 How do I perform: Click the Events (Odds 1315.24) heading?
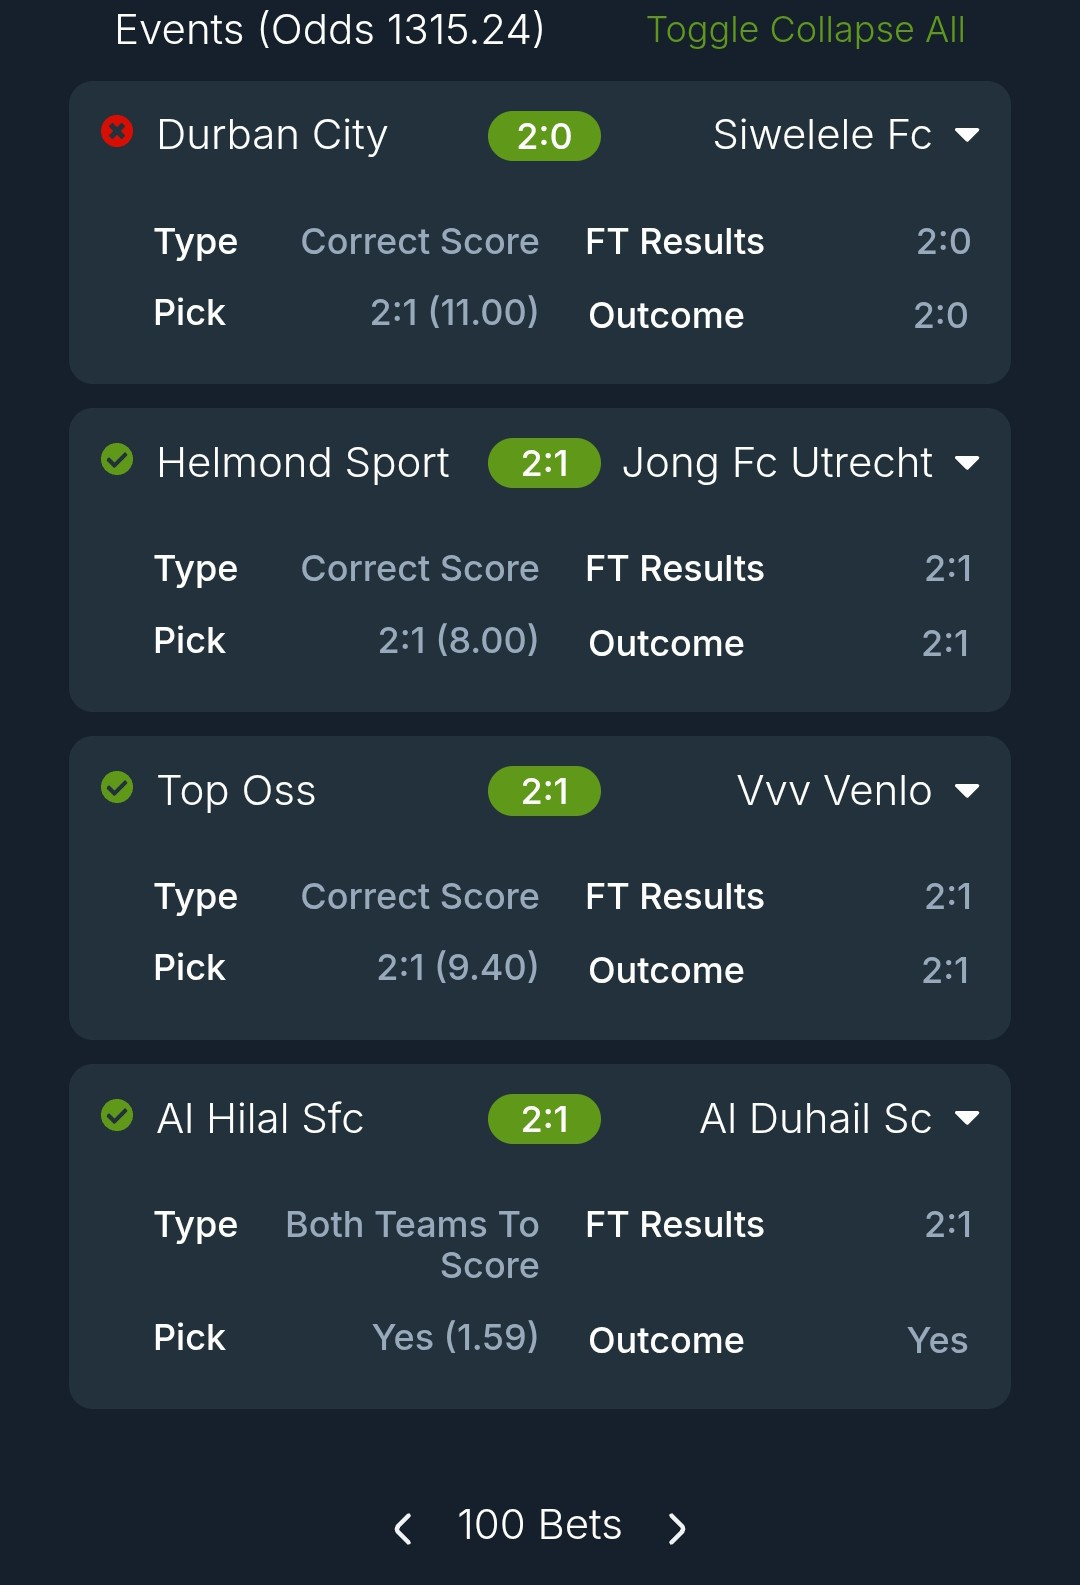point(329,30)
